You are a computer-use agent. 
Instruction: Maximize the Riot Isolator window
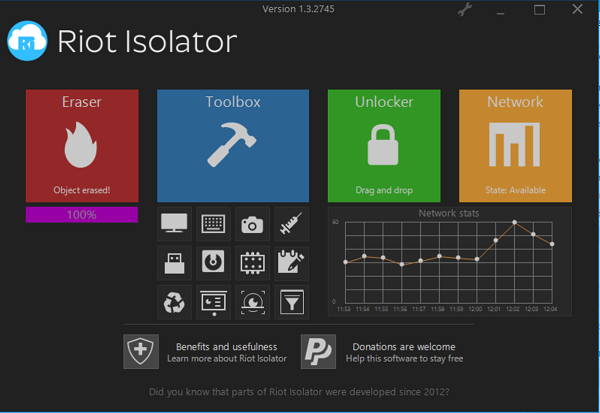pyautogui.click(x=539, y=10)
